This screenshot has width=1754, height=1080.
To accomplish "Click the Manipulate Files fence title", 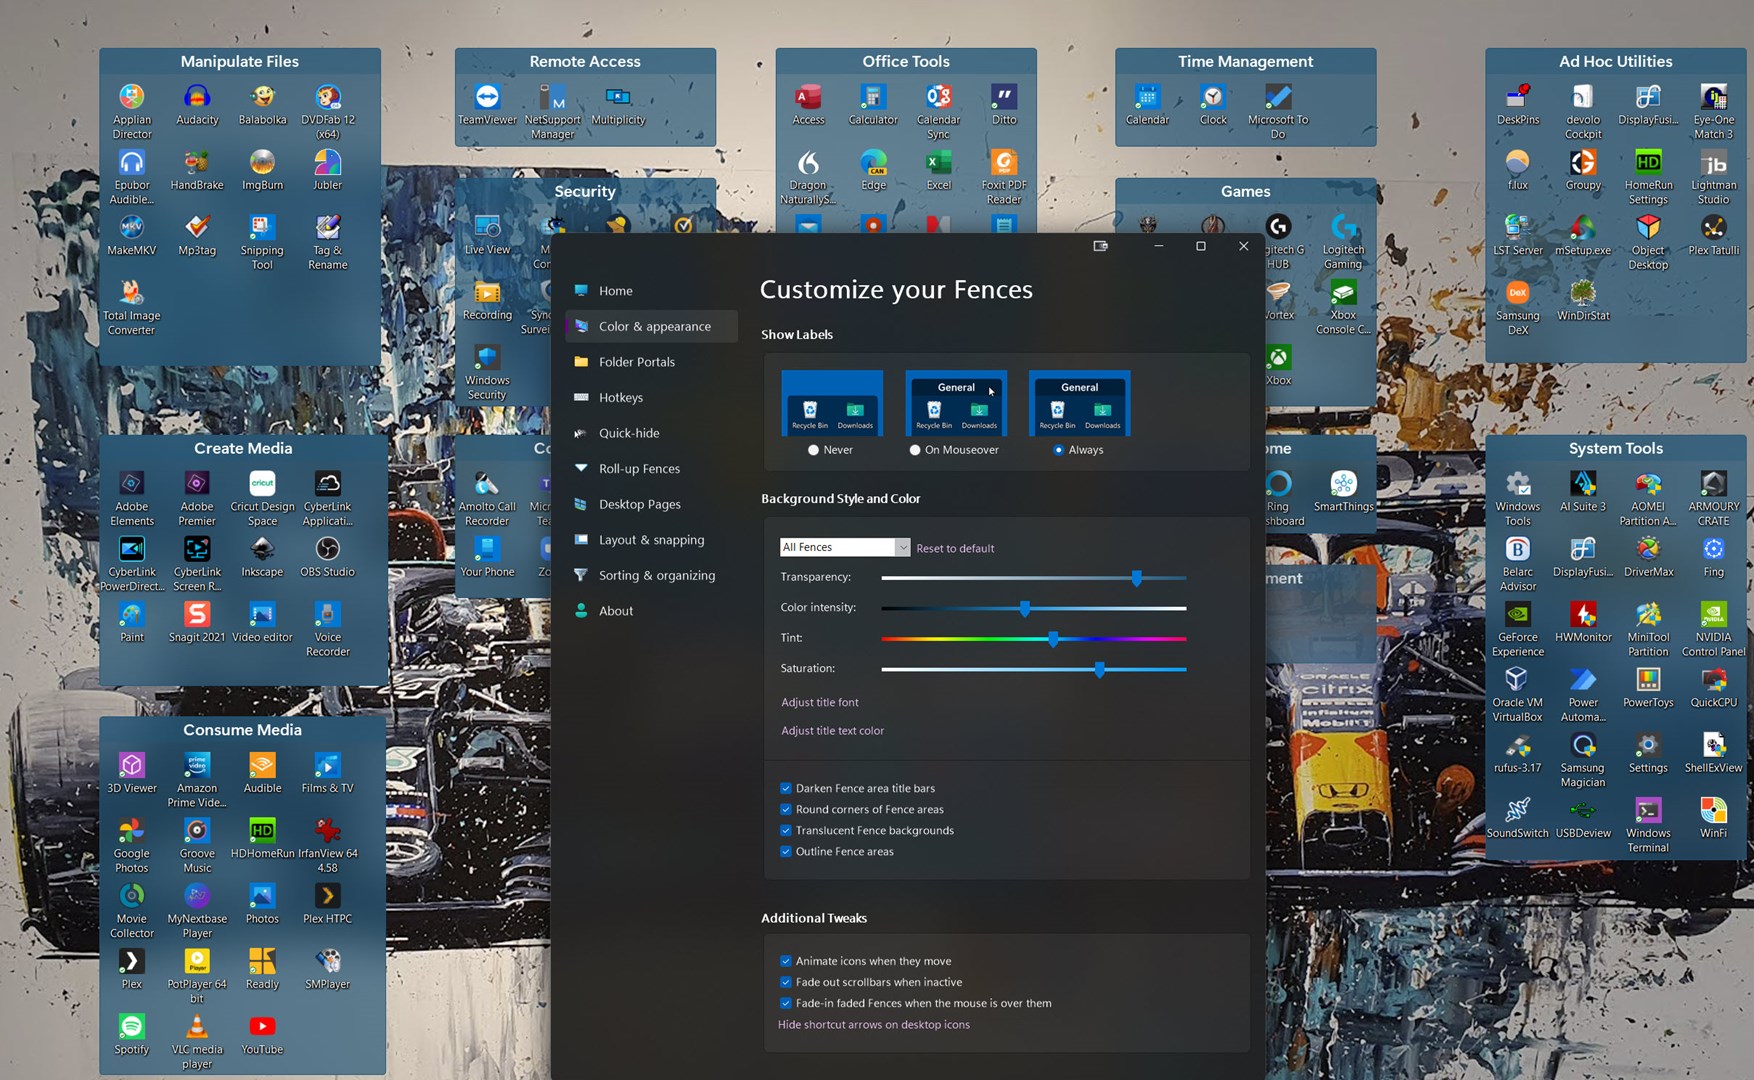I will click(x=240, y=61).
